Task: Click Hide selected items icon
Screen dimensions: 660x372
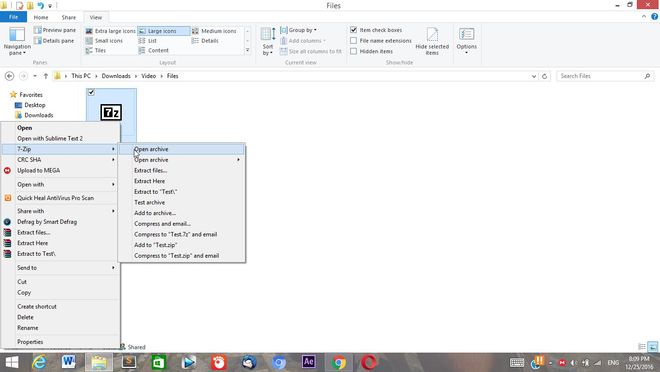Action: [432, 41]
